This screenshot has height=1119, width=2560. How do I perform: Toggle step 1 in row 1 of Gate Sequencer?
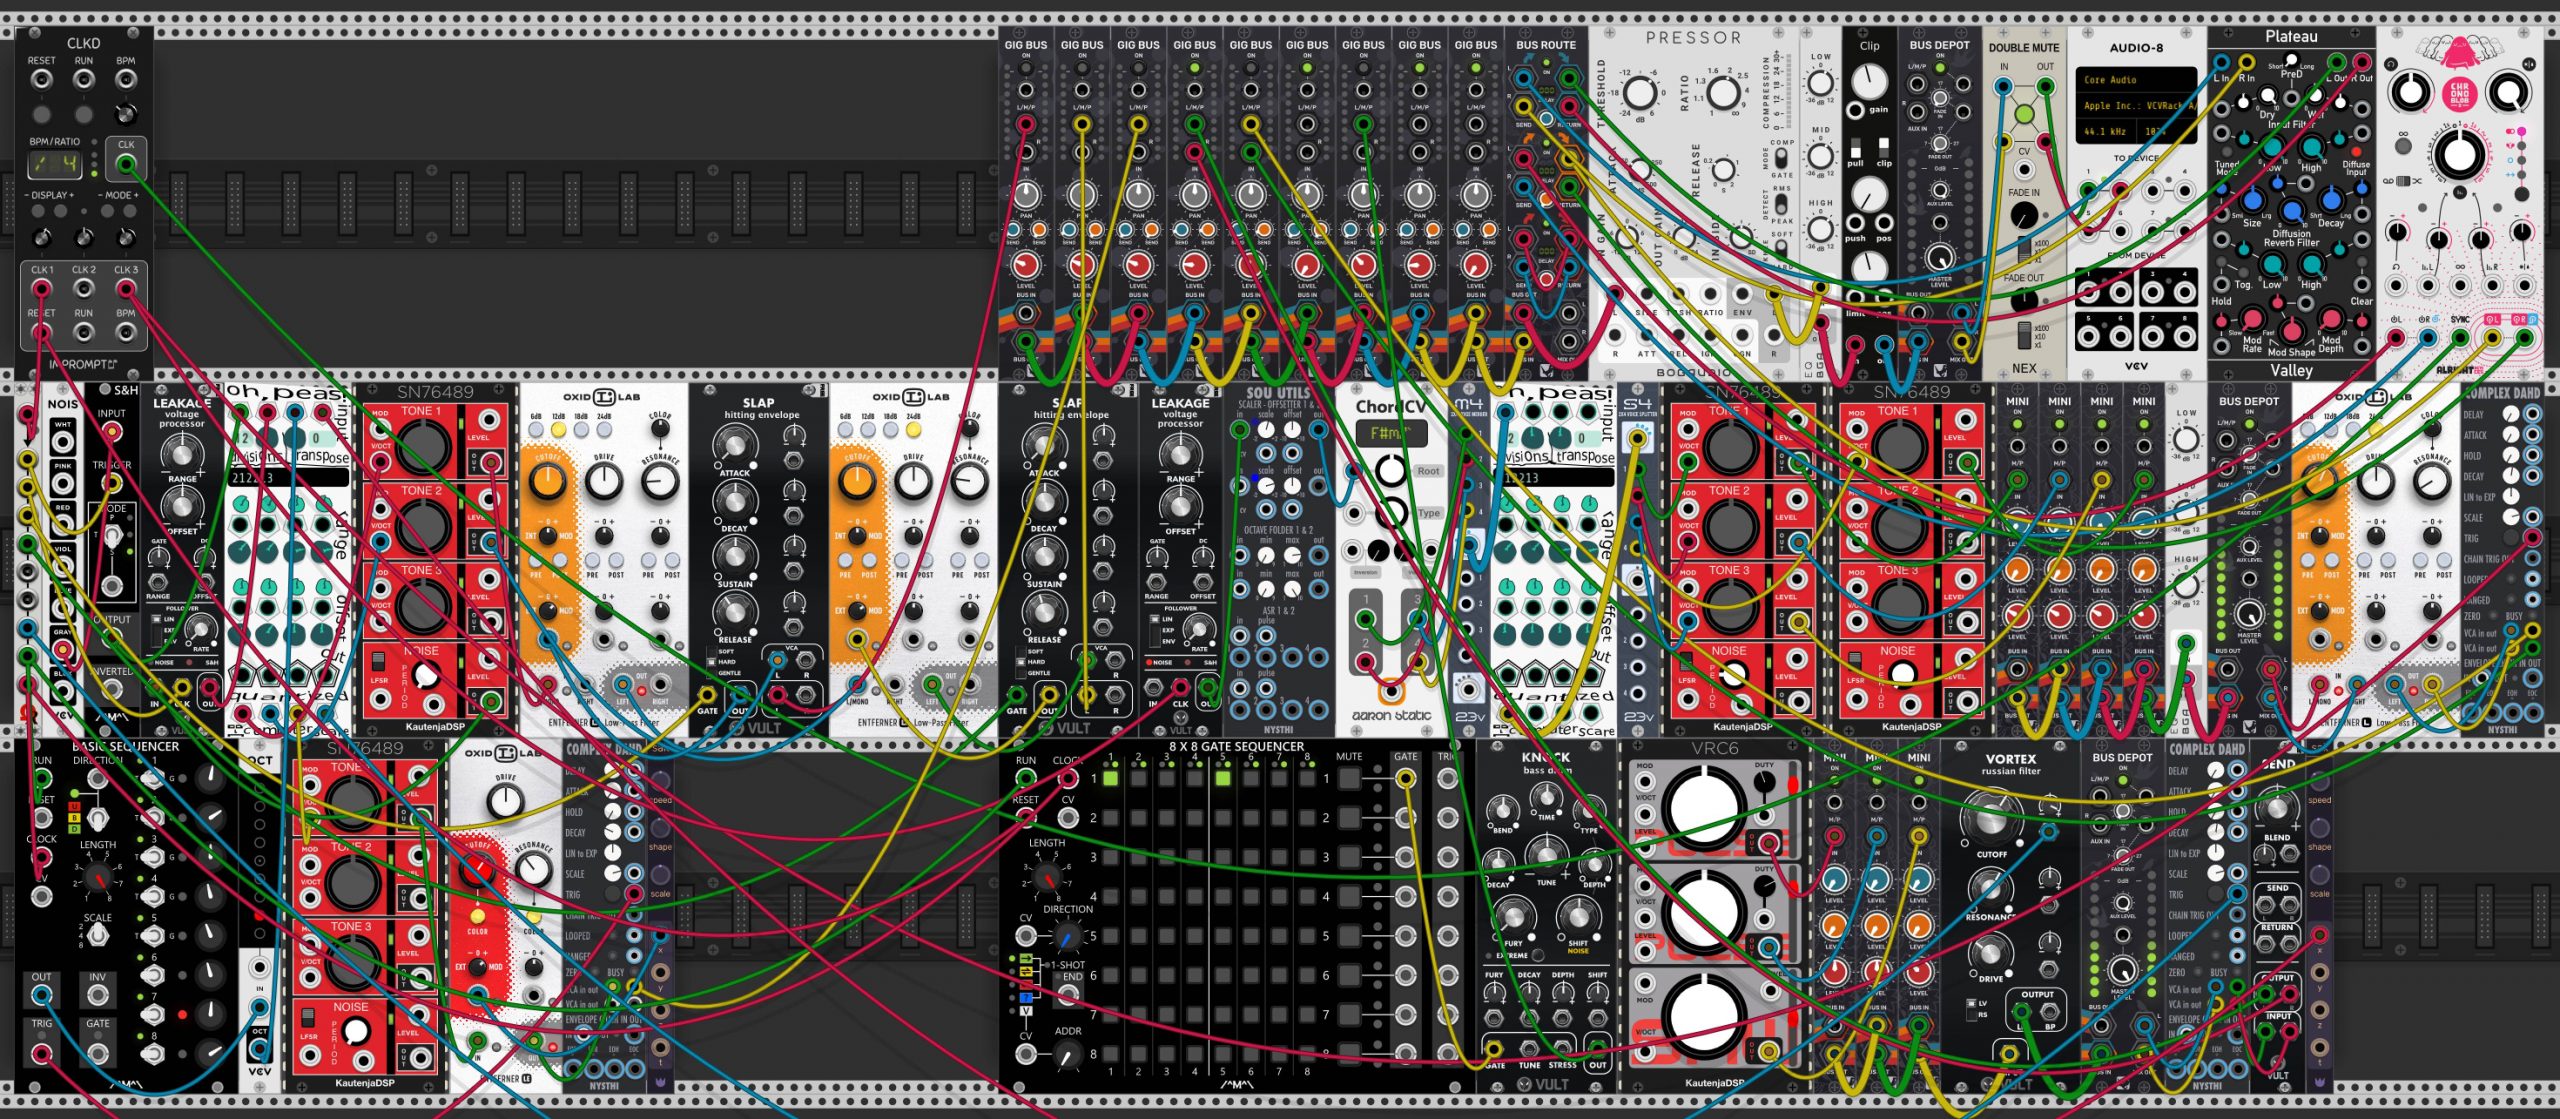tap(1110, 778)
